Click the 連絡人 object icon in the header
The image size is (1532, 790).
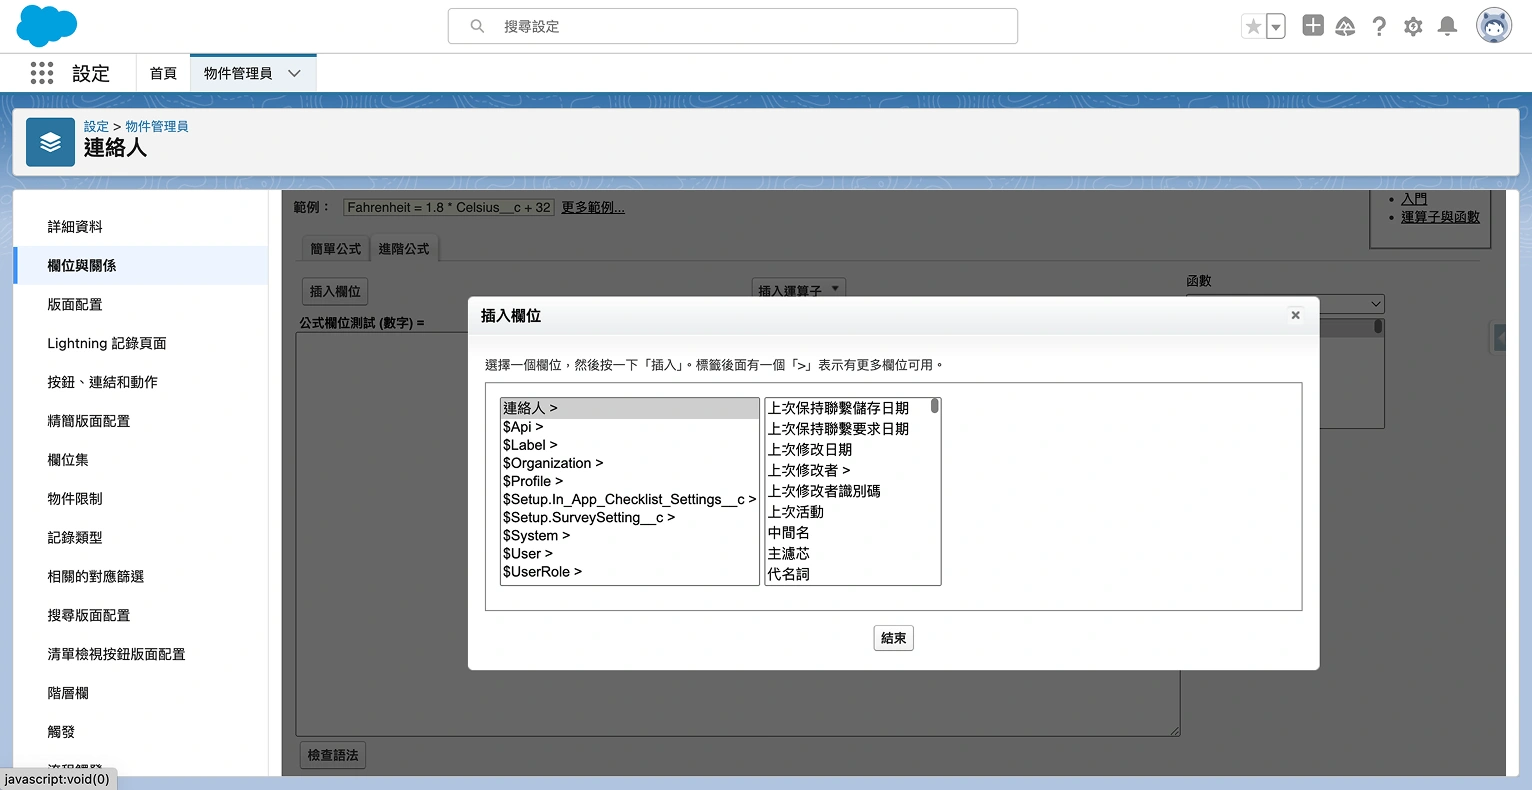(50, 141)
